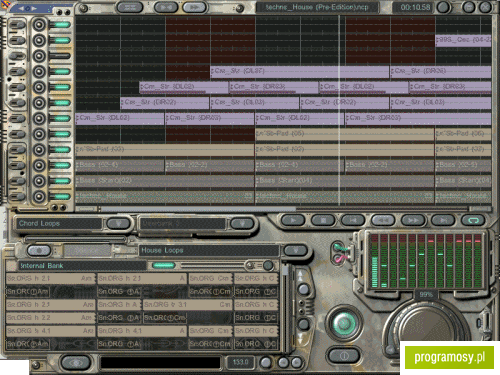Click the fast-forward double-arrow button
Image resolution: width=500 pixels, height=375 pixels.
pyautogui.click(x=413, y=220)
